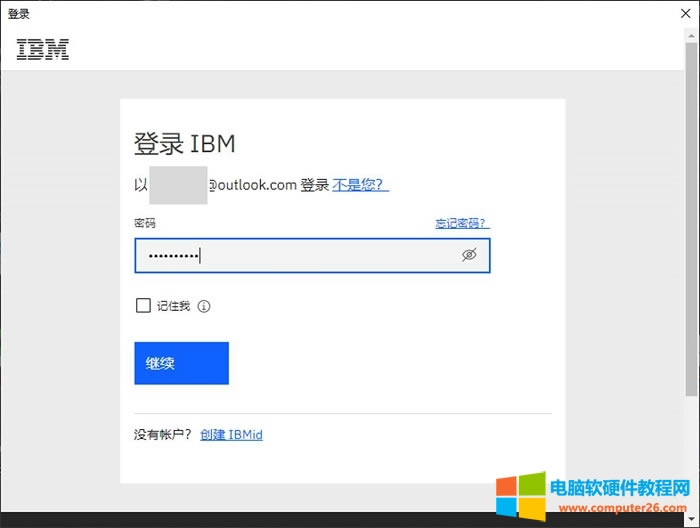Screen dimensions: 700x528
Task: Click the @outlook.com email text
Action: [x=252, y=185]
